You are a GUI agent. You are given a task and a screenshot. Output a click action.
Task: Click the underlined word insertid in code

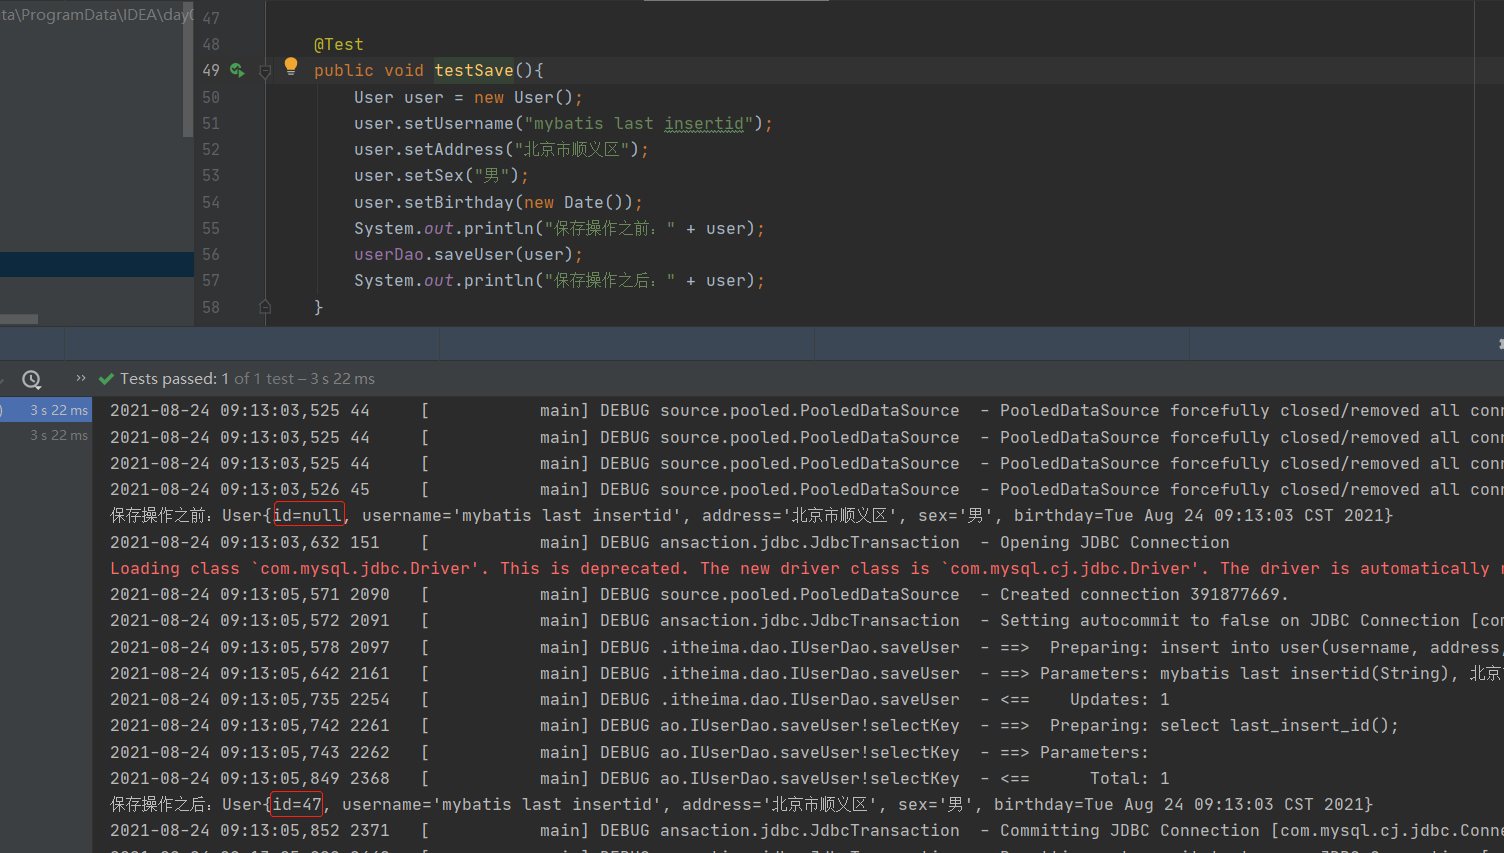click(x=704, y=123)
